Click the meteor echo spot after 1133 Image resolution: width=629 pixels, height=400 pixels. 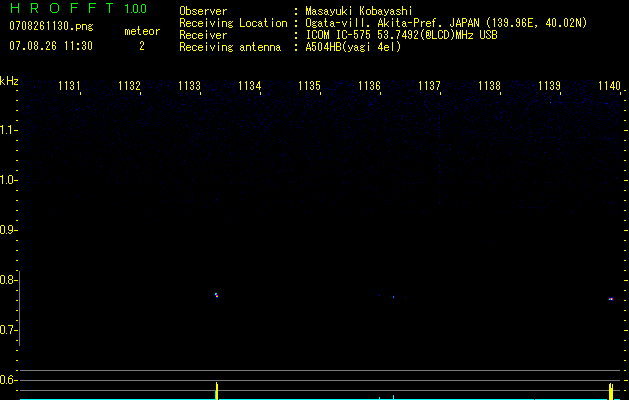(216, 295)
